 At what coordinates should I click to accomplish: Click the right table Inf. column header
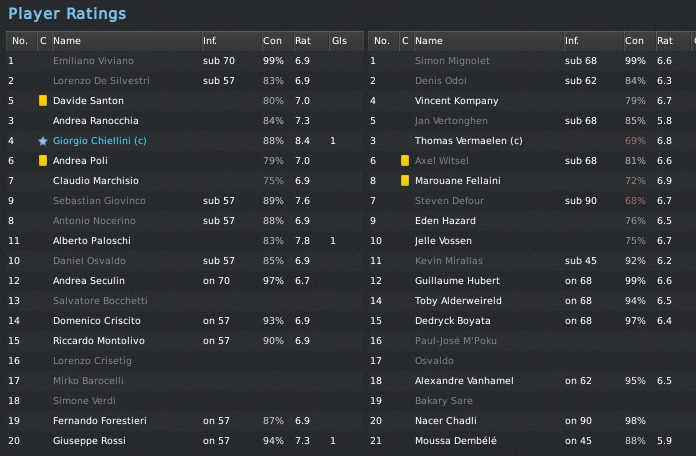572,41
